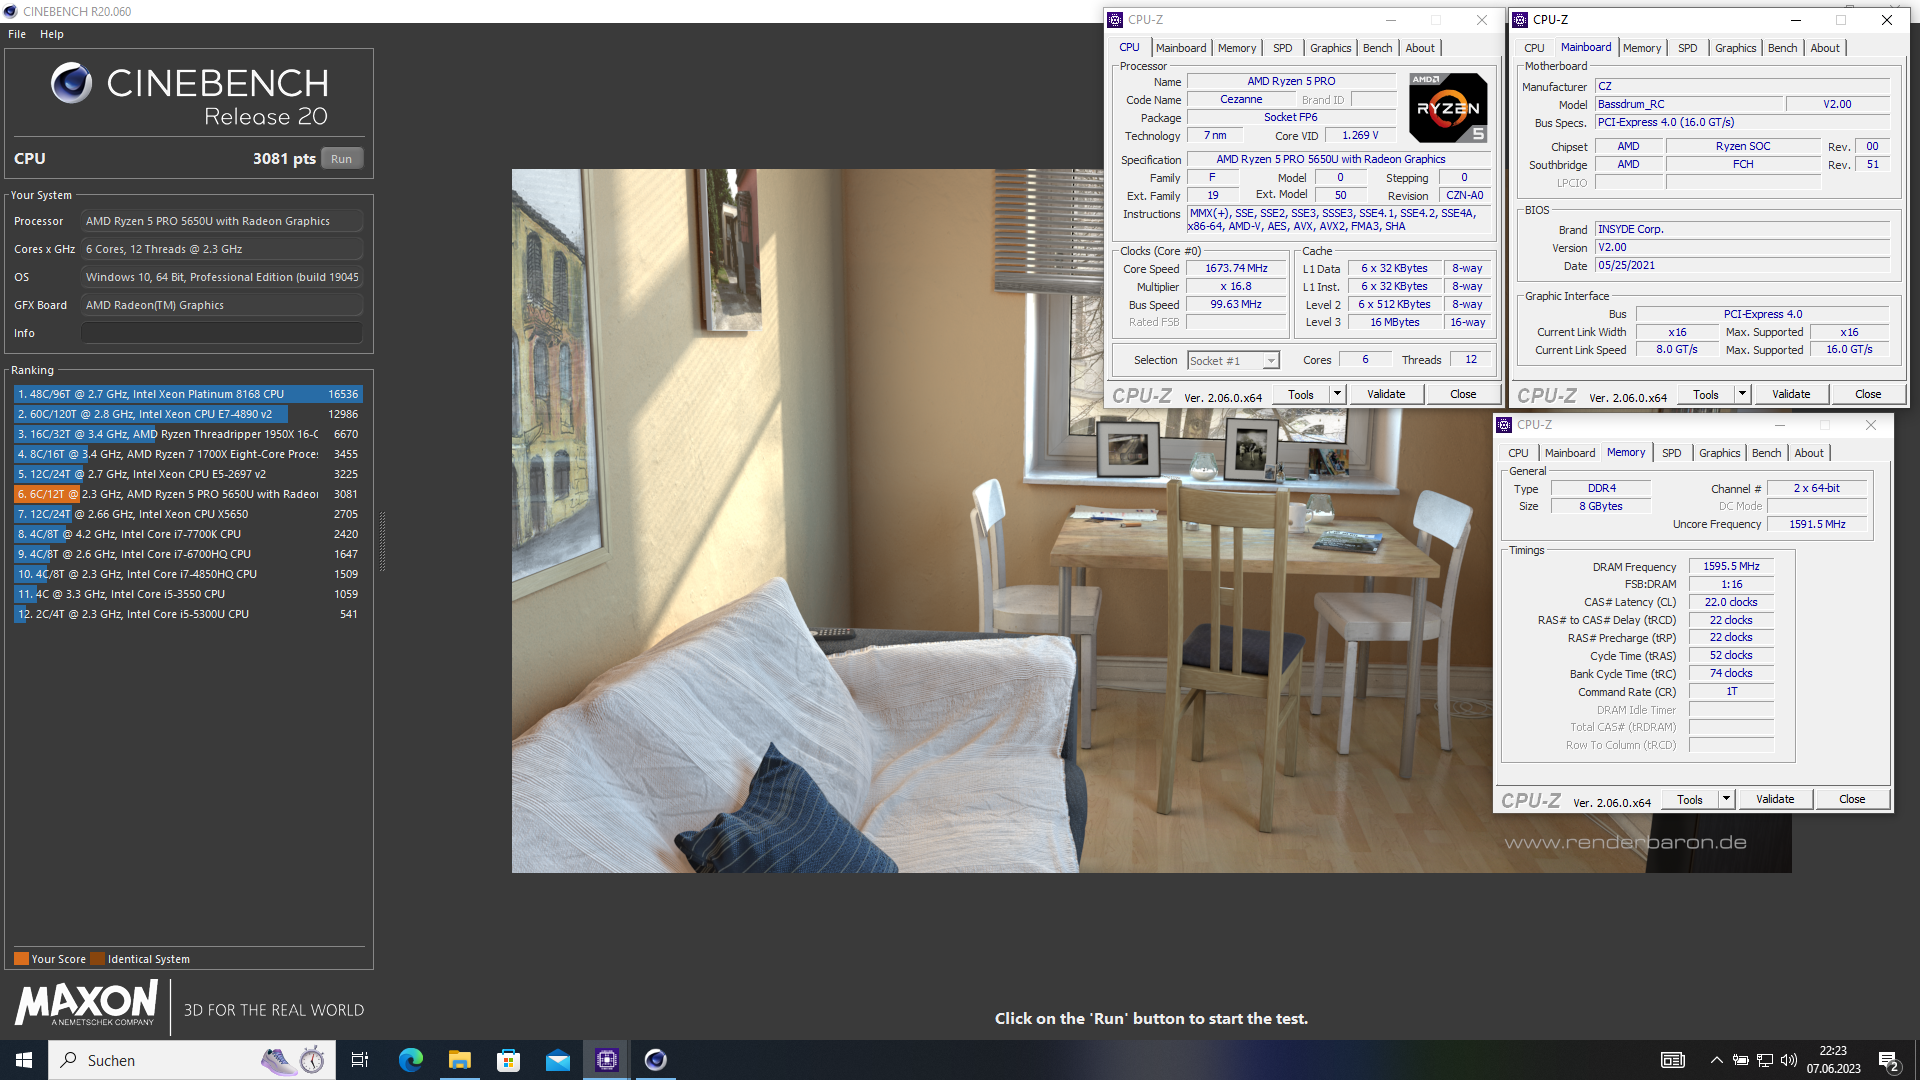The width and height of the screenshot is (1920, 1080).
Task: Select ranking row Intel Core i5-5300U CPU
Action: point(188,614)
